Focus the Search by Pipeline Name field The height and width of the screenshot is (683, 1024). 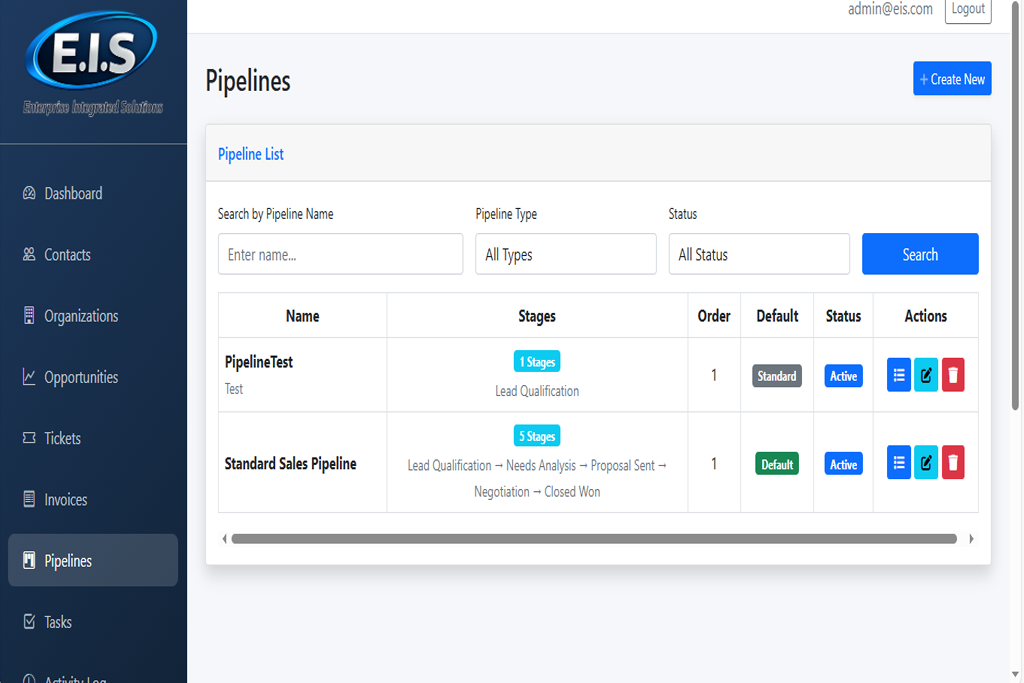[340, 254]
